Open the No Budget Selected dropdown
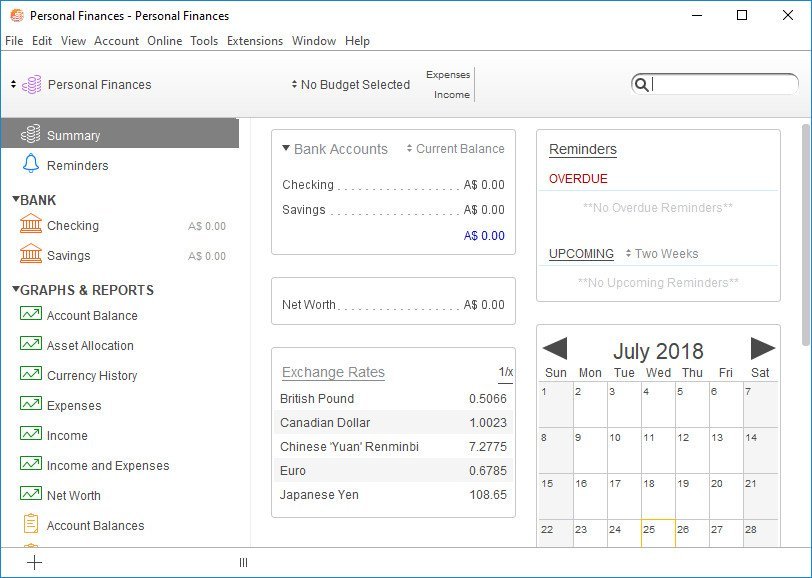Screen dimensions: 812x578 [x=351, y=85]
